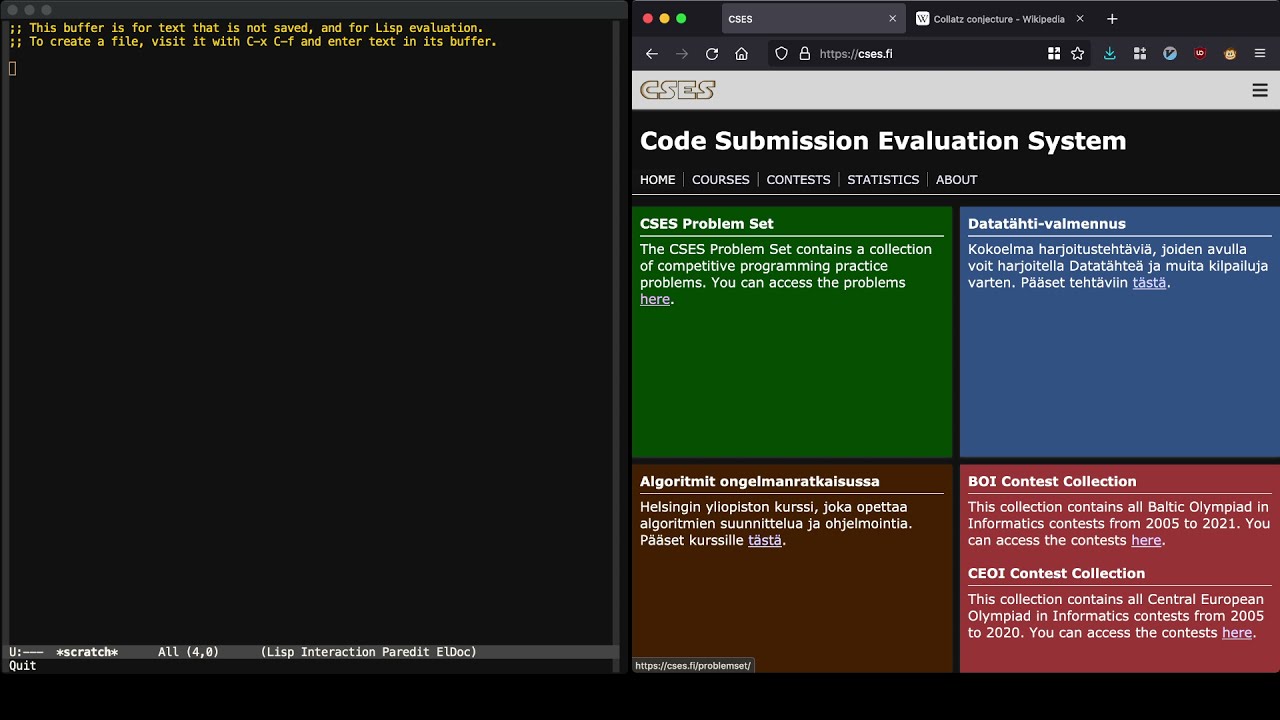Click the Emacs mode line status flags 'U:---'
This screenshot has height=720, width=1280.
(x=26, y=652)
